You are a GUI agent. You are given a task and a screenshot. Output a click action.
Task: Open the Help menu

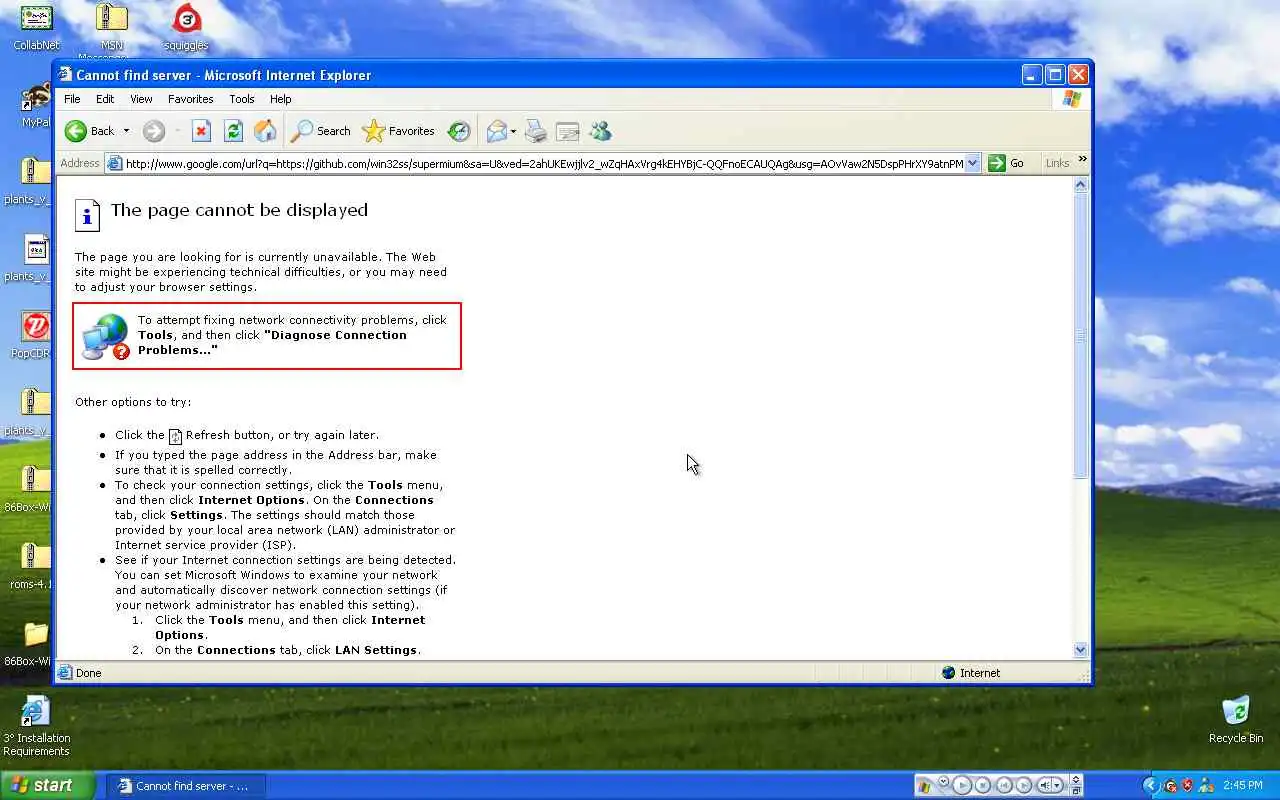click(x=281, y=99)
